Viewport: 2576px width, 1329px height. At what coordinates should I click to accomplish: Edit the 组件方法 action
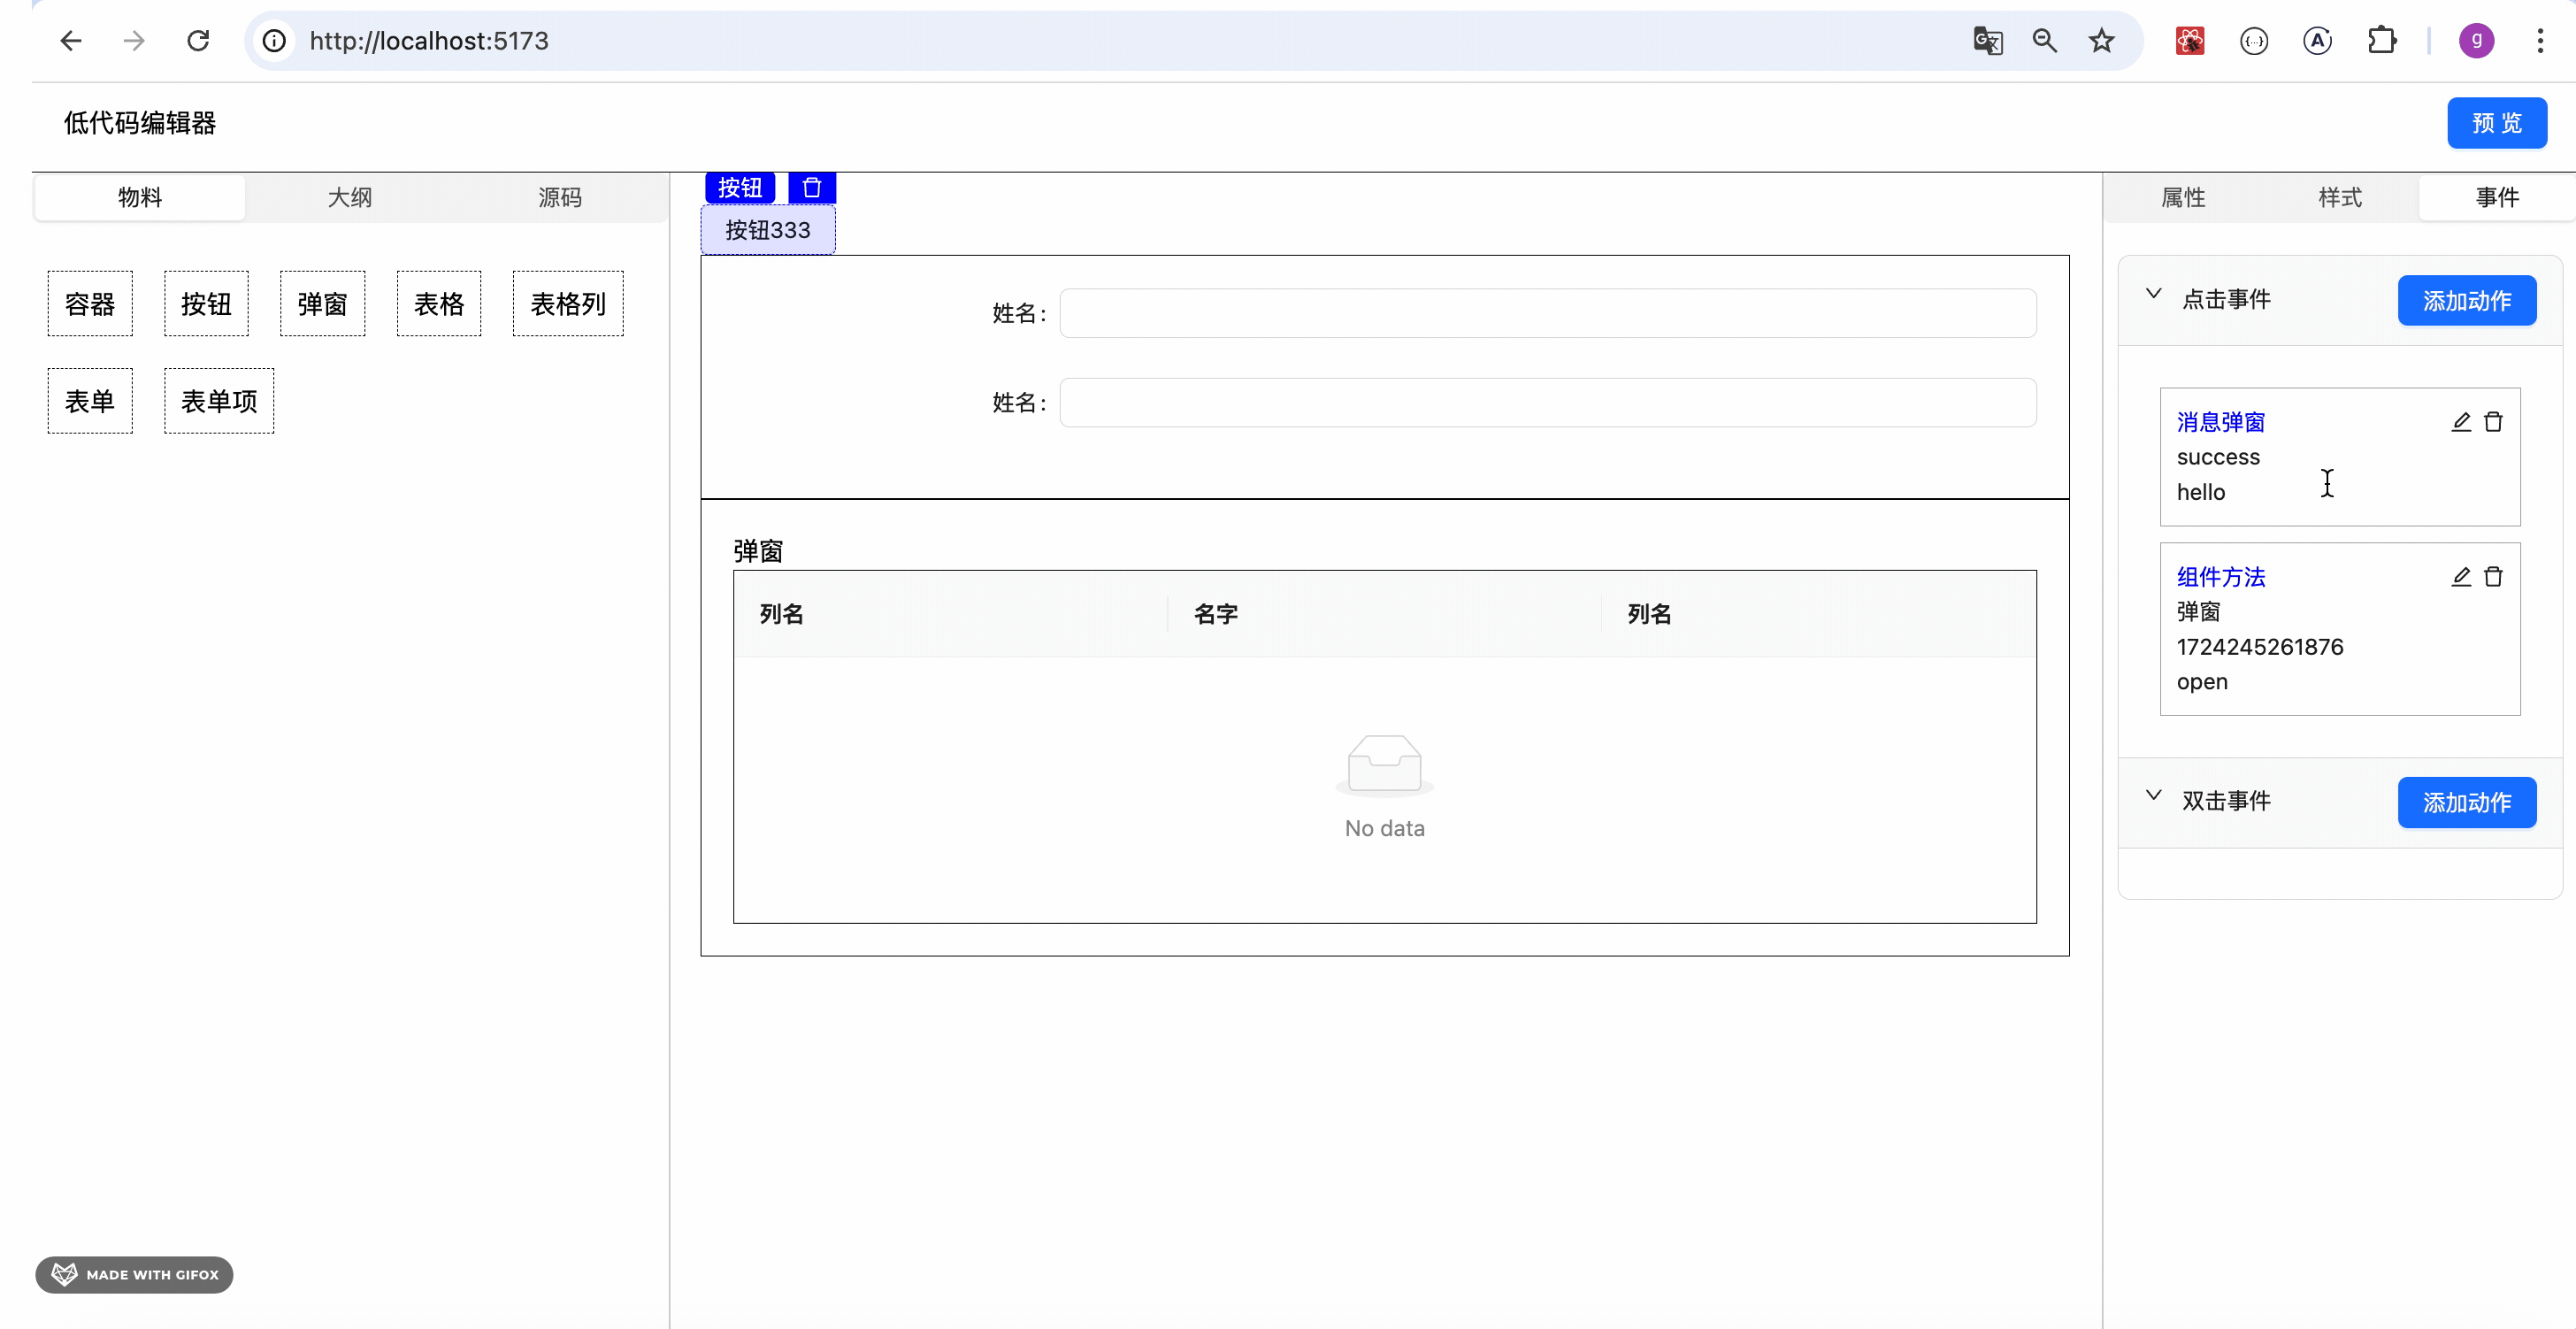coord(2461,577)
